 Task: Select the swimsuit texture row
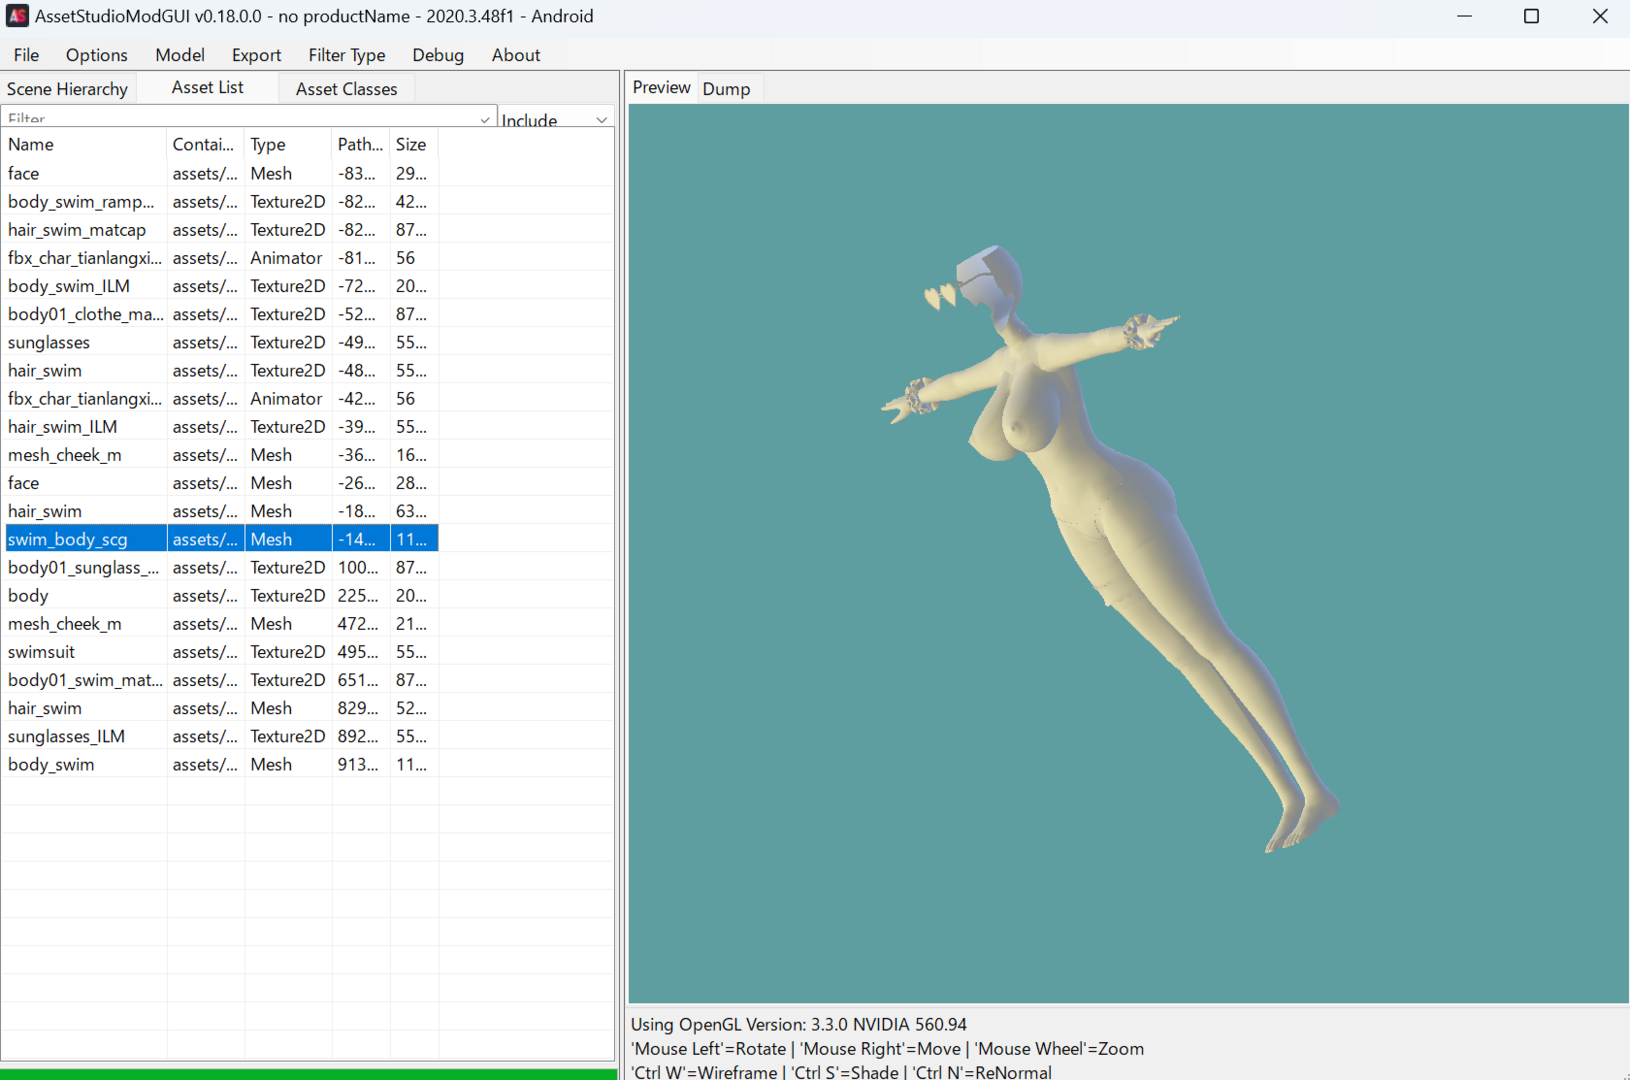pos(220,652)
